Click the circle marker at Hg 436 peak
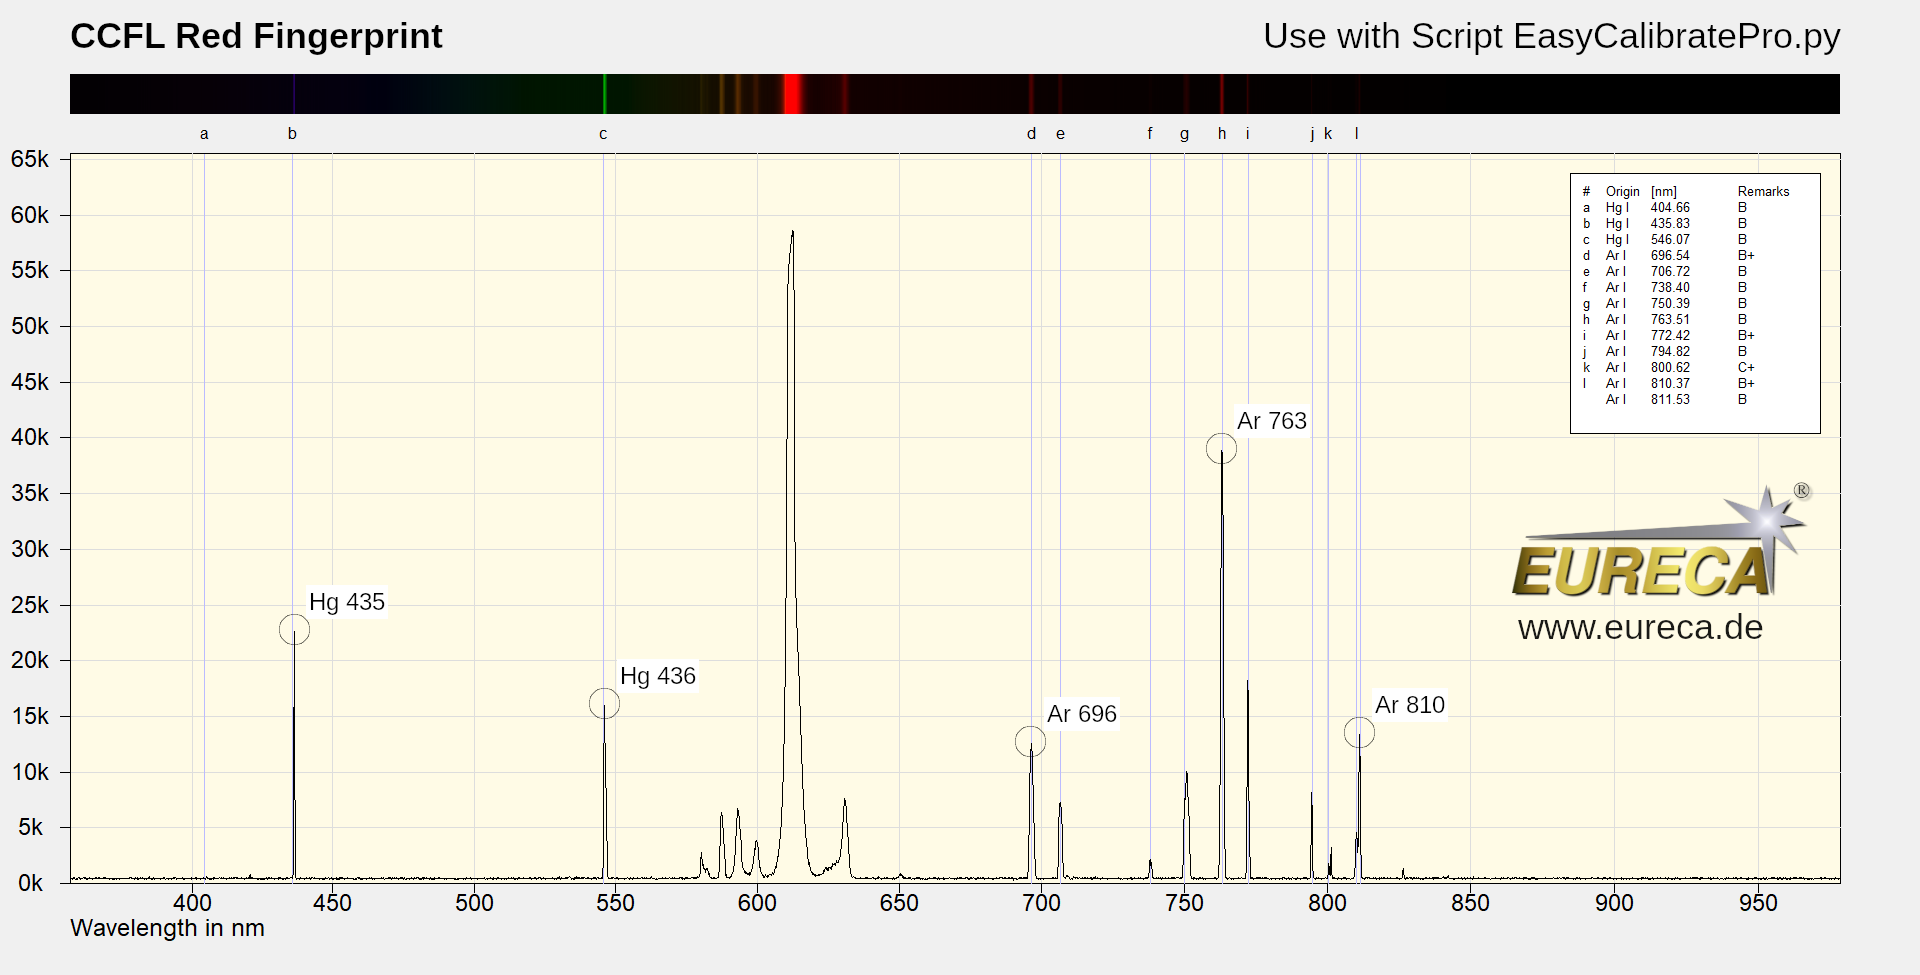 pyautogui.click(x=604, y=704)
